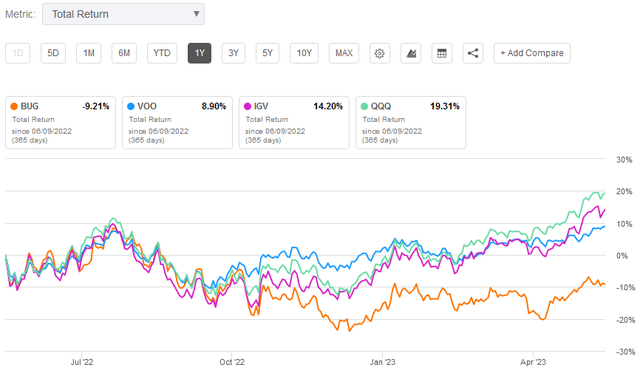Show the MAX time range
Viewport: 640px width, 376px height.
344,53
